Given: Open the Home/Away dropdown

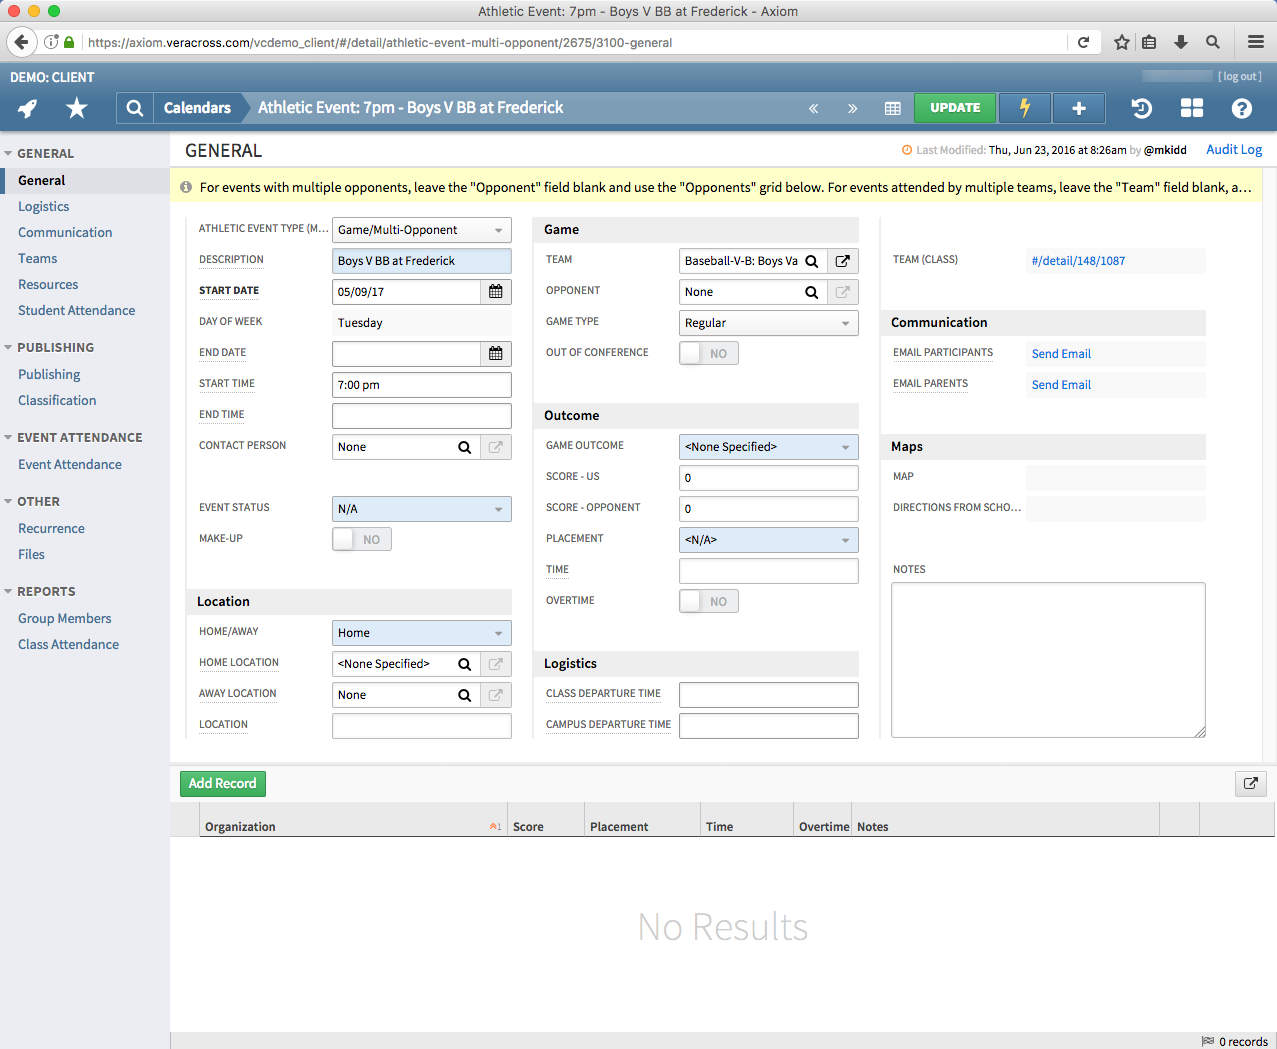Looking at the screenshot, I should [x=422, y=633].
